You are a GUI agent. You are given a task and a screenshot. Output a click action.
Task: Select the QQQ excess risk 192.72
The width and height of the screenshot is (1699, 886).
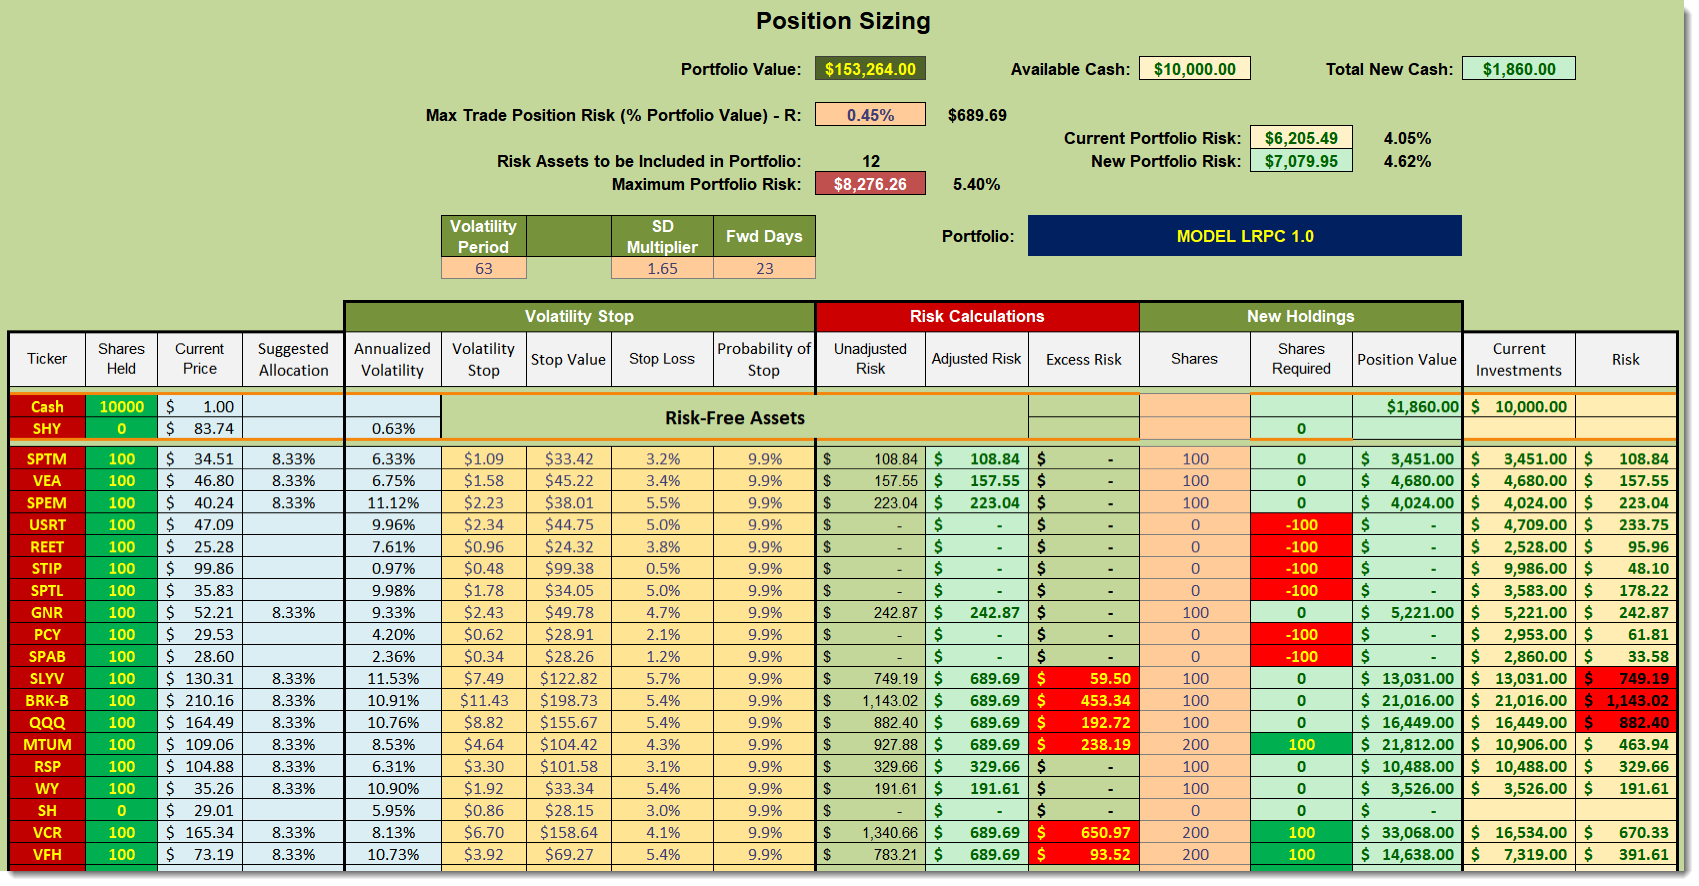click(x=1084, y=723)
